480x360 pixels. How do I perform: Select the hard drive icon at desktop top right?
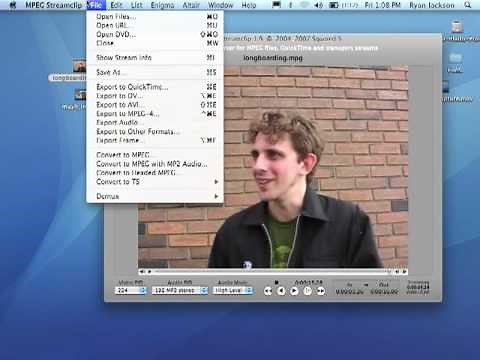tap(457, 26)
